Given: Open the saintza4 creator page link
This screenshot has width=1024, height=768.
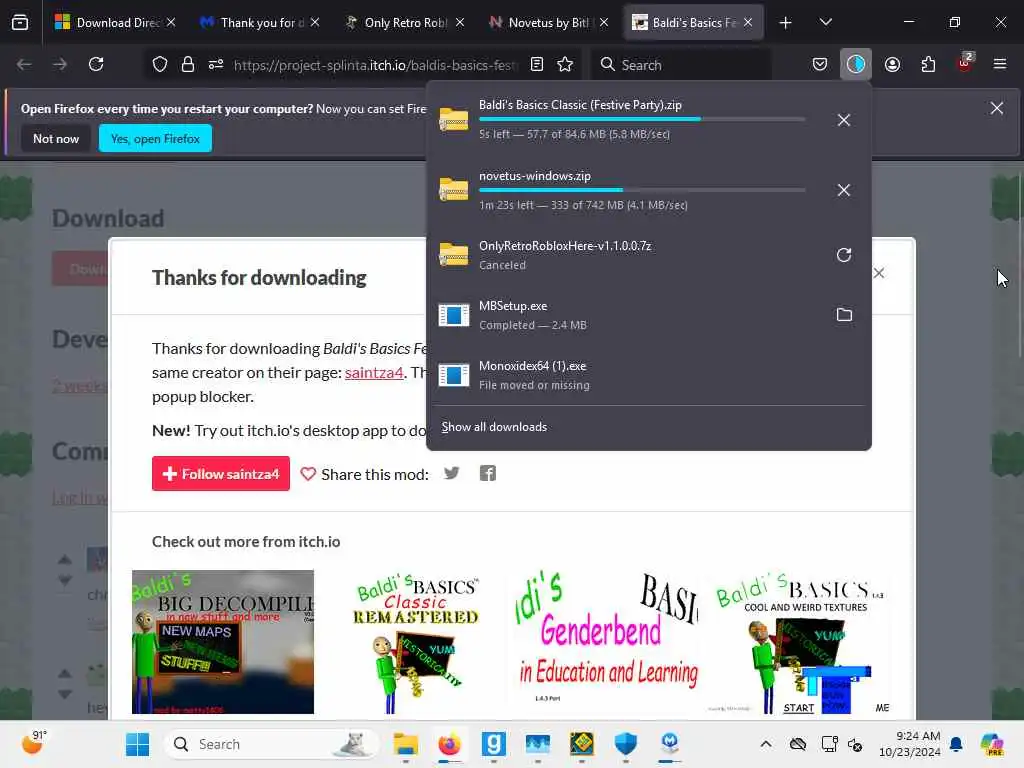Looking at the screenshot, I should [374, 372].
